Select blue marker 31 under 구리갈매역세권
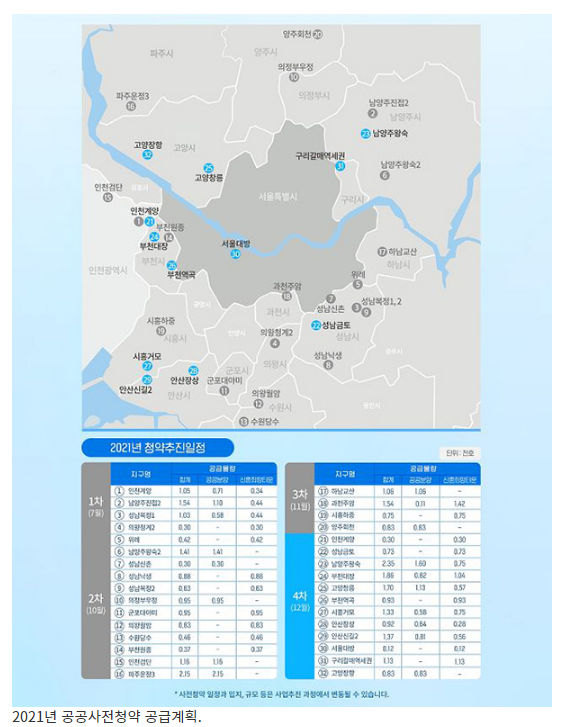This screenshot has width=562, height=727. click(340, 166)
